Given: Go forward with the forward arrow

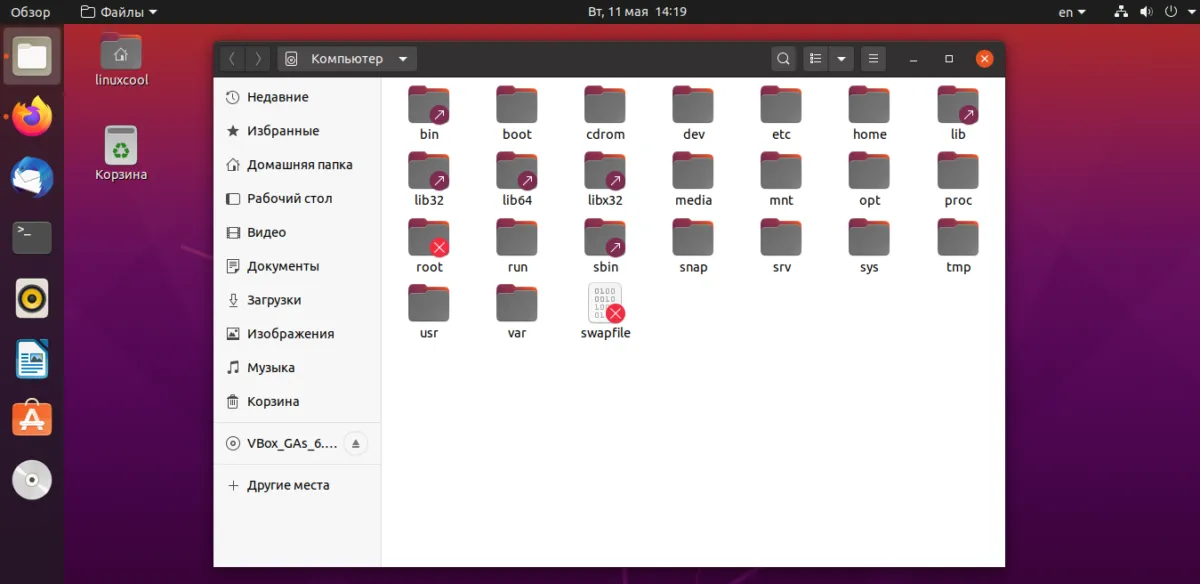Looking at the screenshot, I should [x=258, y=59].
